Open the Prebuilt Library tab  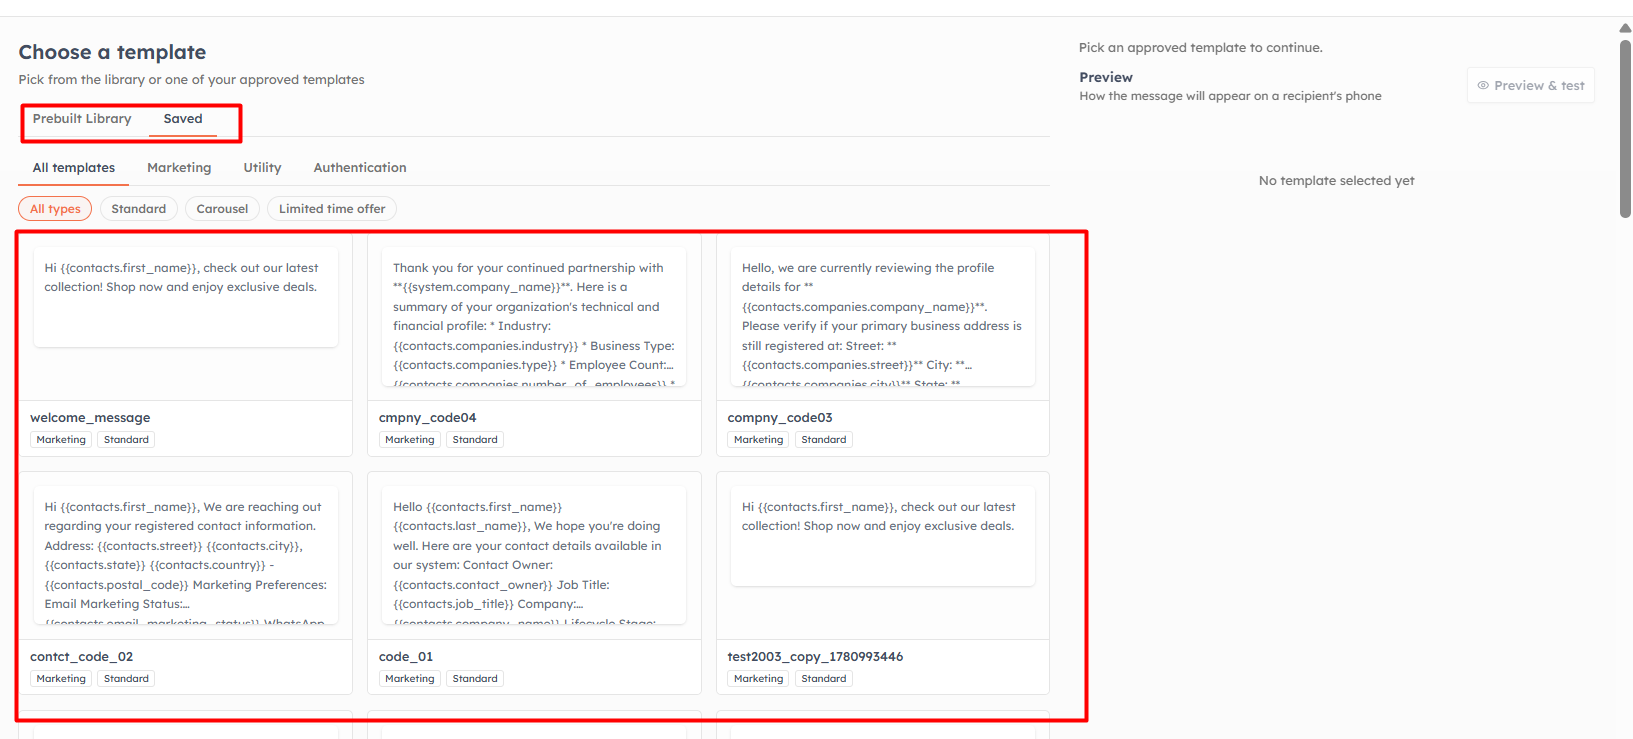coord(82,119)
